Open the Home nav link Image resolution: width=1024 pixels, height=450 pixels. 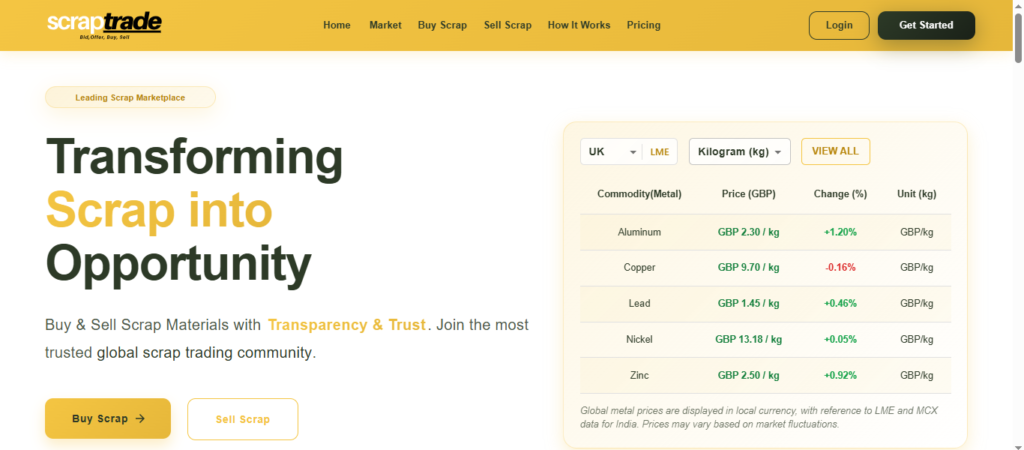click(x=337, y=25)
